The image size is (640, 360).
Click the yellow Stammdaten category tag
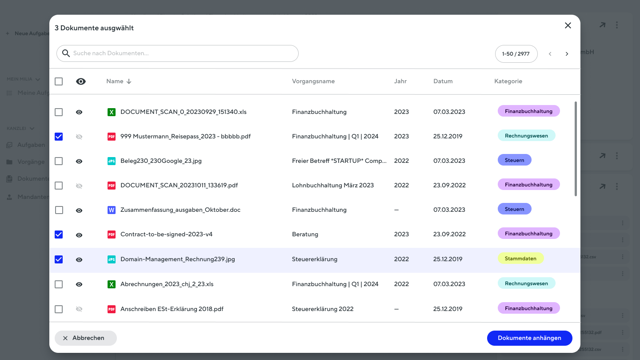tap(520, 258)
